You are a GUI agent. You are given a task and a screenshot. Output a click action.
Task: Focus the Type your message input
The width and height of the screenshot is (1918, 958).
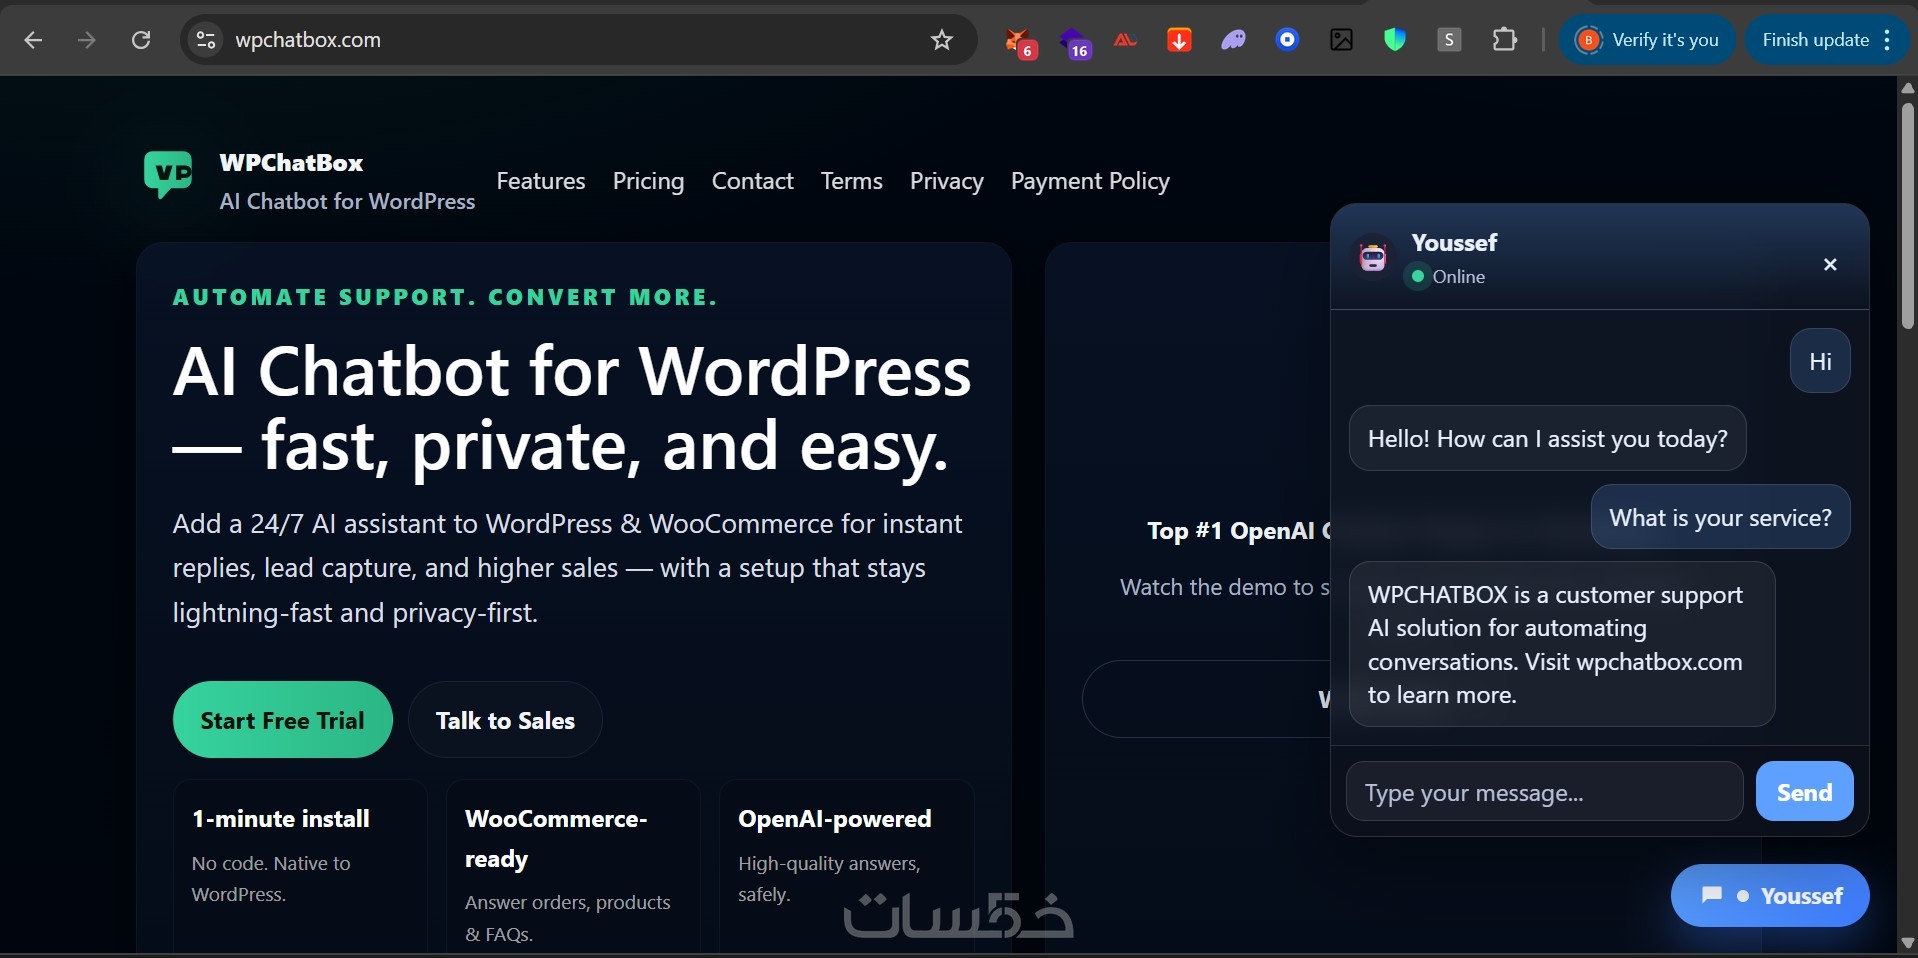1545,792
